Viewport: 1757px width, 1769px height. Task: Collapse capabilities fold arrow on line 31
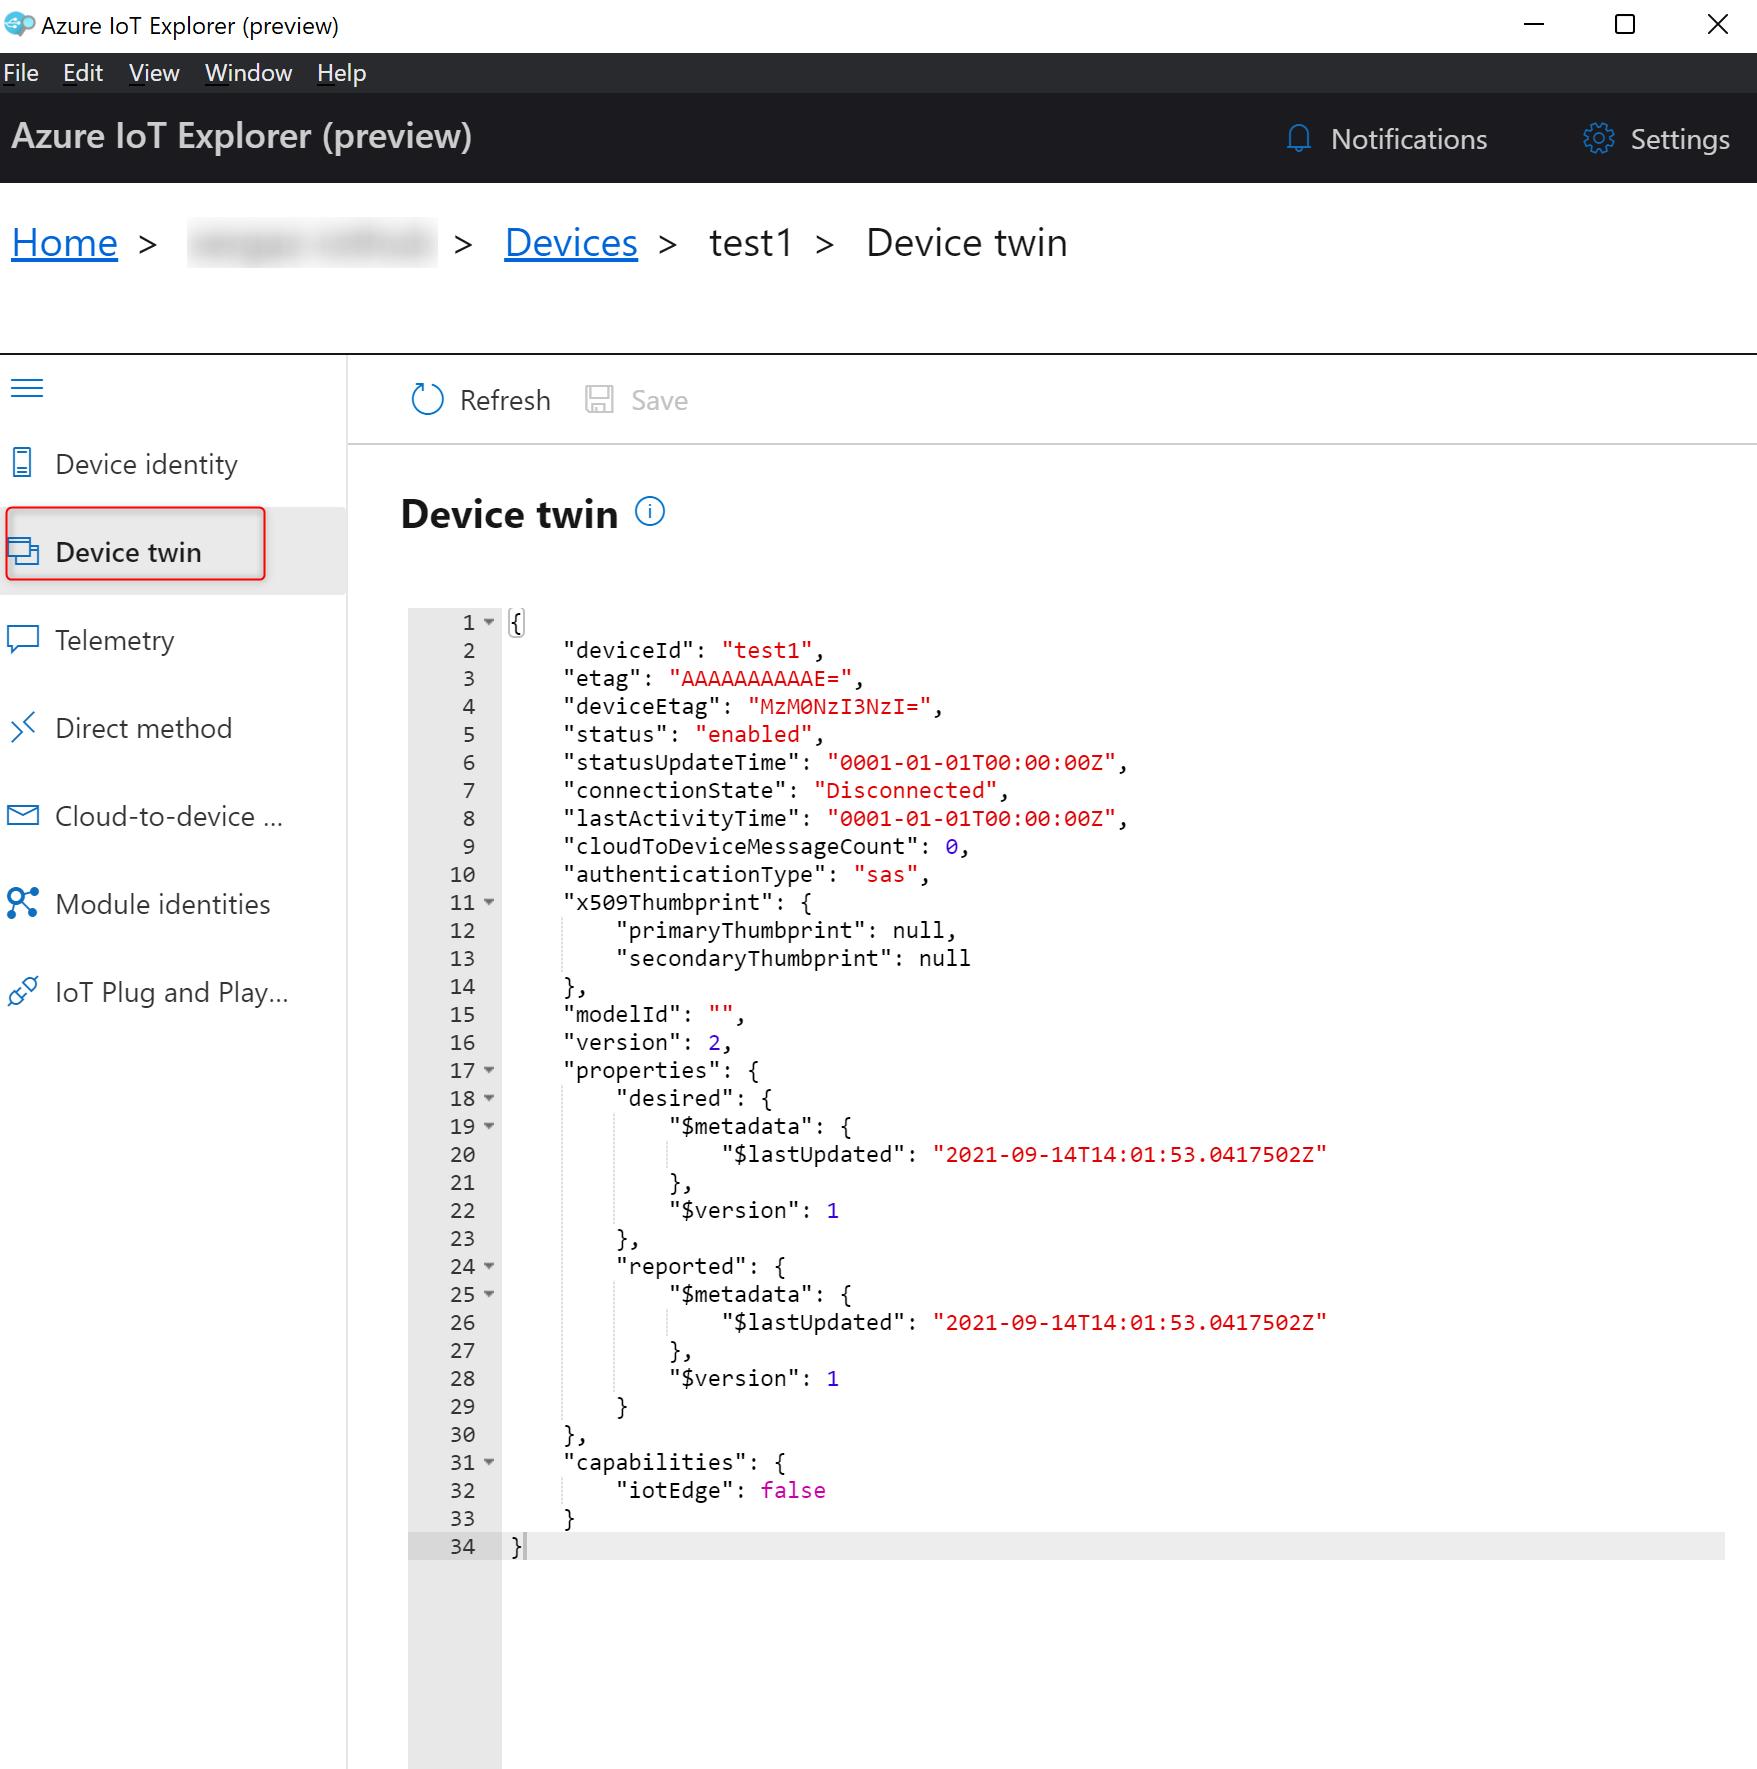click(x=489, y=1462)
